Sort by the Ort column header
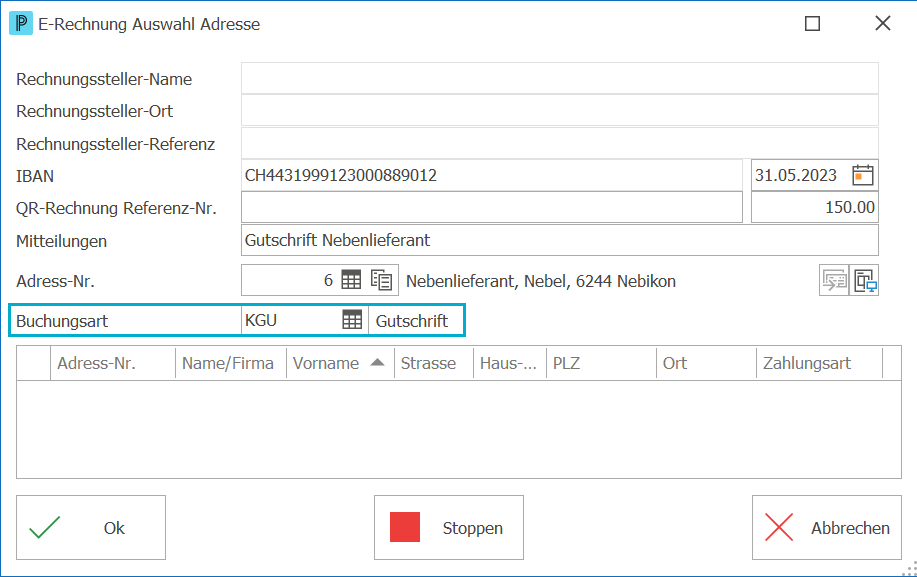The image size is (917, 577). 706,363
